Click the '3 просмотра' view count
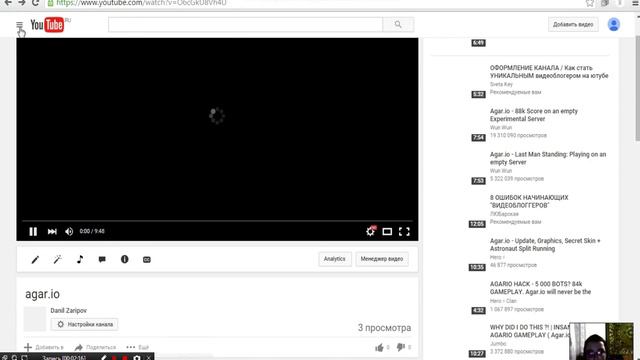Image resolution: width=640 pixels, height=360 pixels. pyautogui.click(x=384, y=328)
